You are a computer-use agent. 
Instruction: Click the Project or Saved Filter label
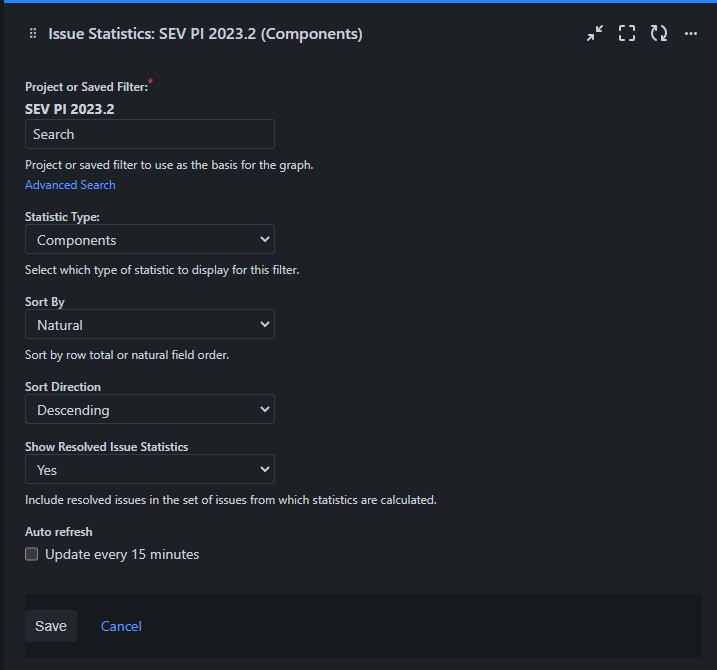click(x=86, y=87)
